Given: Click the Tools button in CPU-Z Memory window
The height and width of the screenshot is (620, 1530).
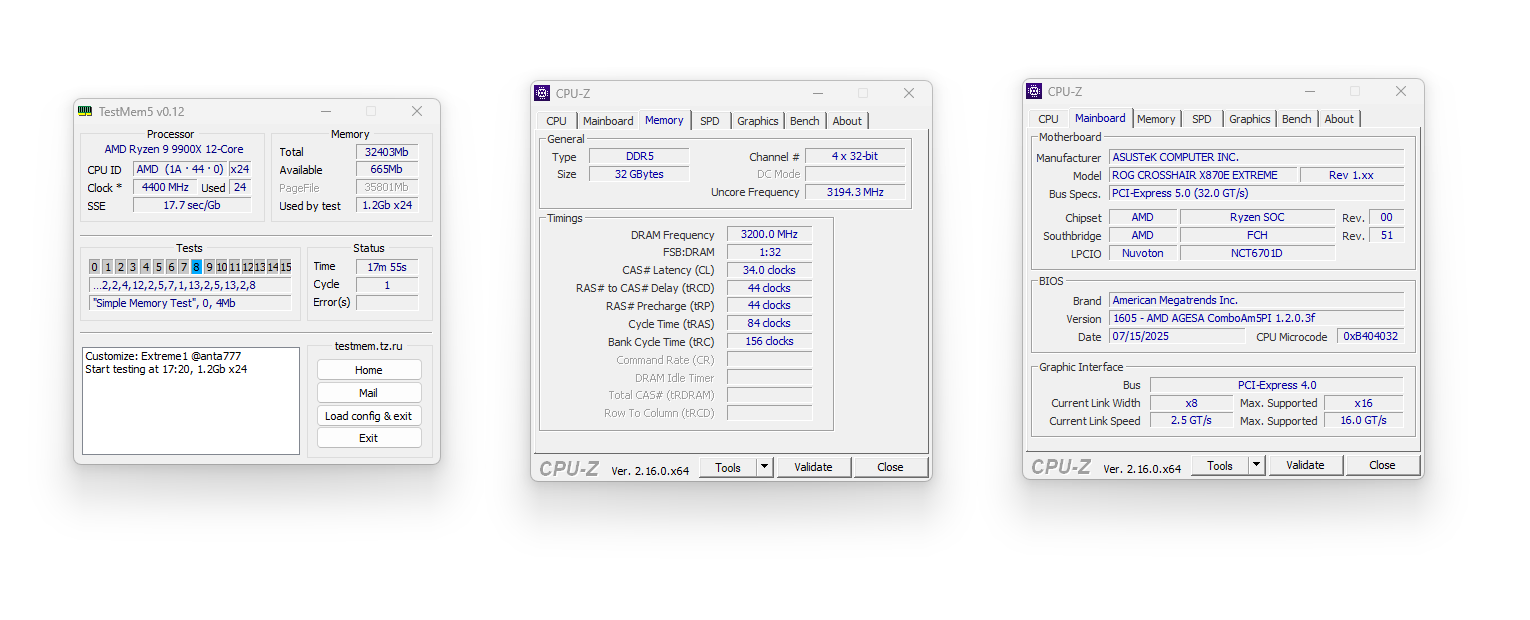Looking at the screenshot, I should click(x=728, y=467).
